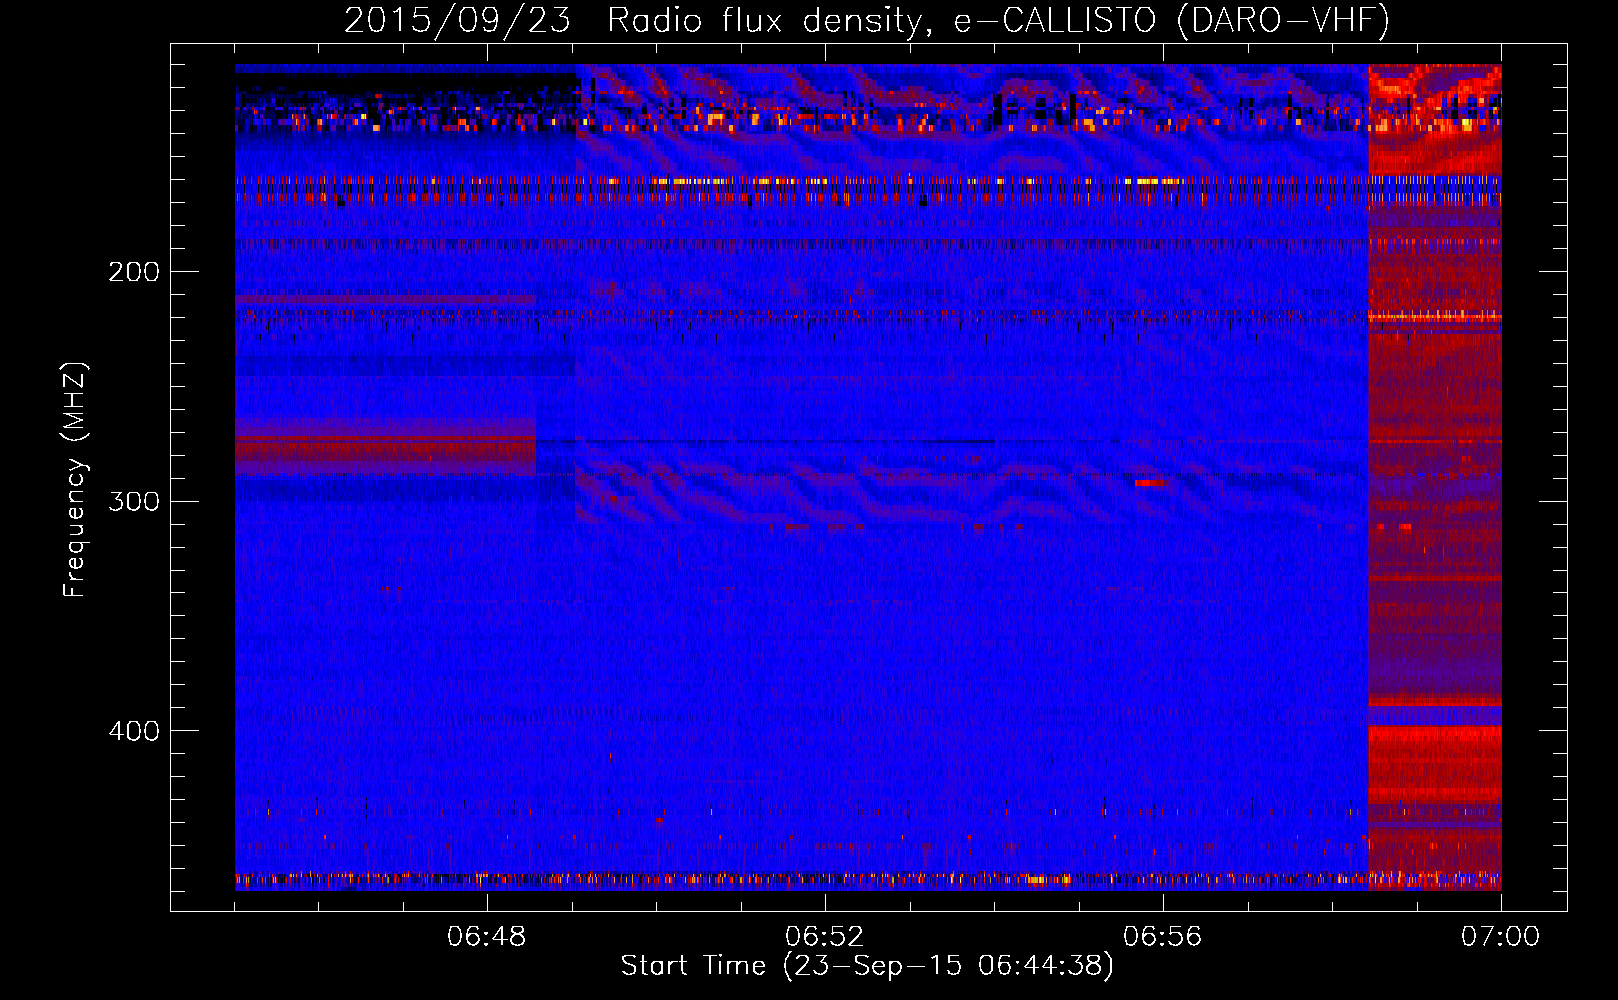1618x1000 pixels.
Task: Click the '200' frequency tick label
Action: [134, 272]
